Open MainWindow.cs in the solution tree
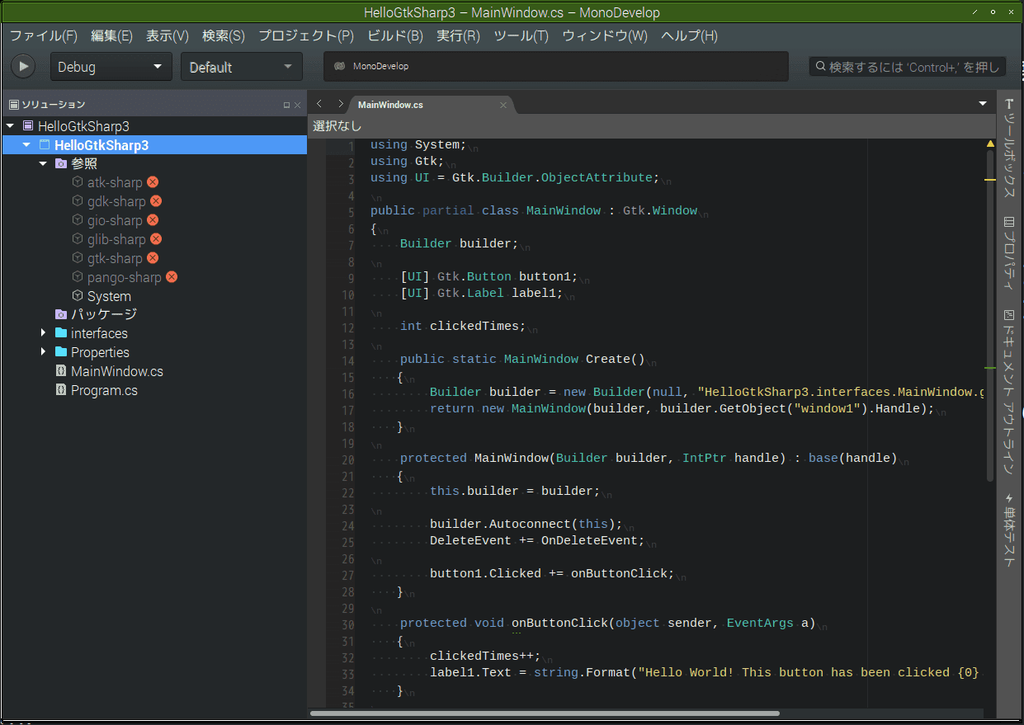The image size is (1024, 725). tap(117, 371)
